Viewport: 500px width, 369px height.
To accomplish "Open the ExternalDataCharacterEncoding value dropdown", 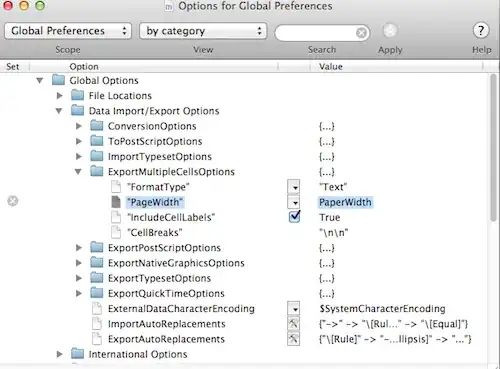I will [x=294, y=308].
